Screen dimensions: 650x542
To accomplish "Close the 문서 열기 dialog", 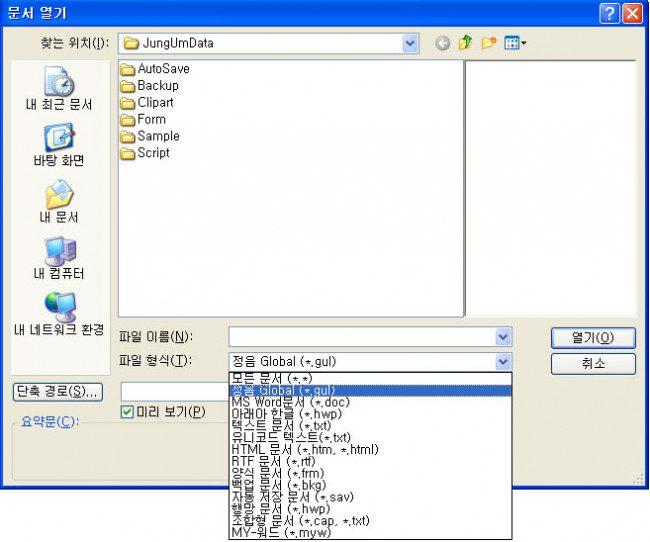I will pos(633,13).
